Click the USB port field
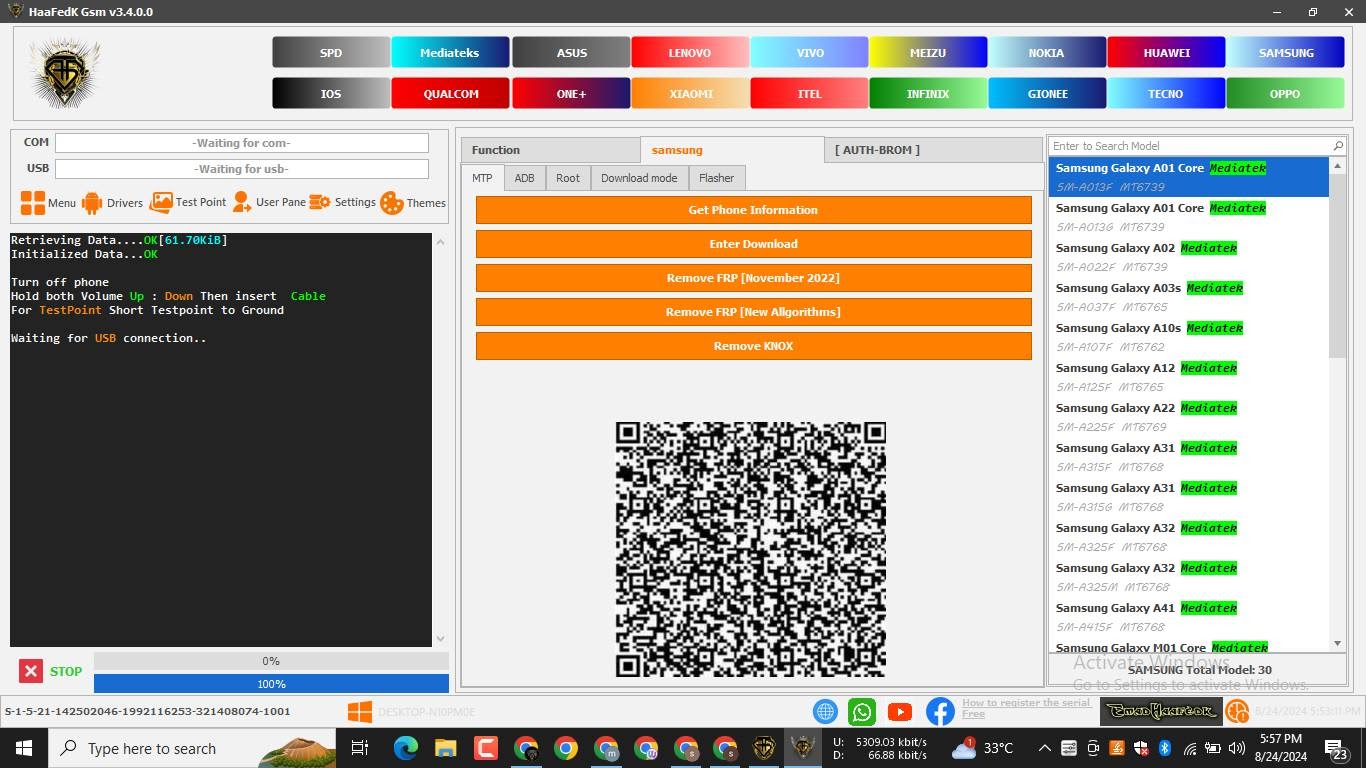This screenshot has width=1366, height=768. (242, 169)
